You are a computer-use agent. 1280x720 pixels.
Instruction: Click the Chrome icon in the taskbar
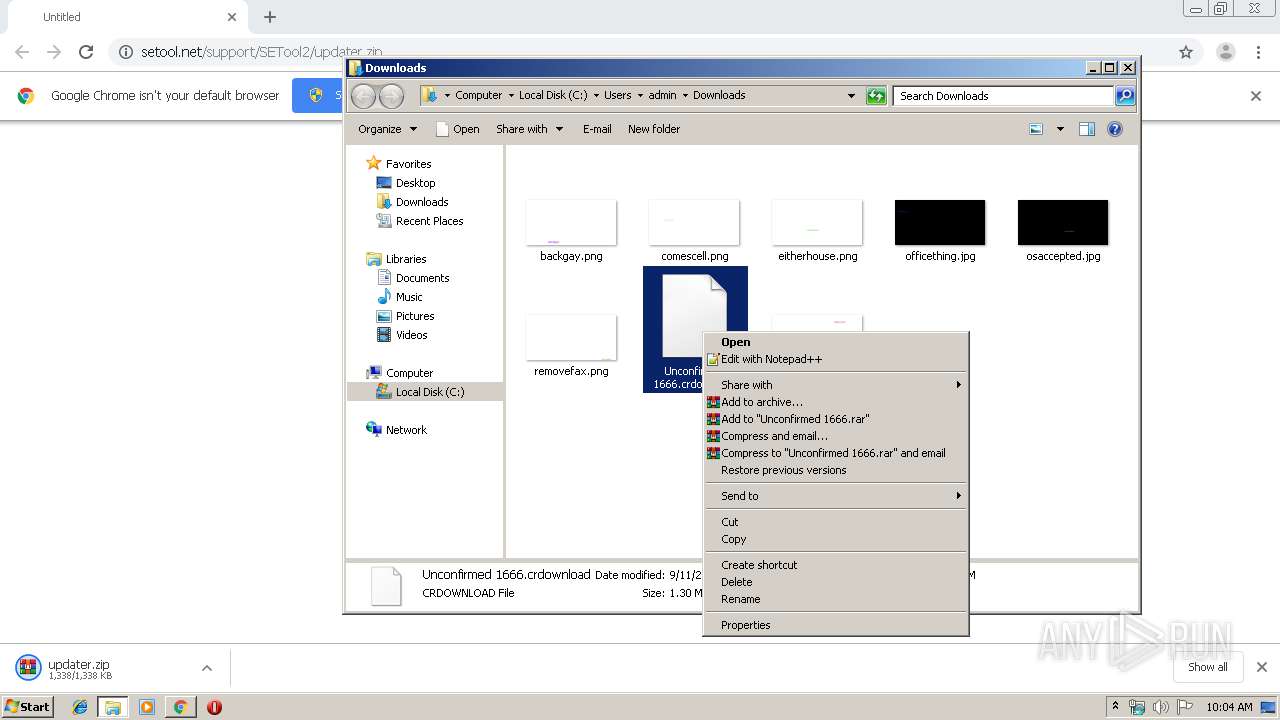tap(180, 707)
